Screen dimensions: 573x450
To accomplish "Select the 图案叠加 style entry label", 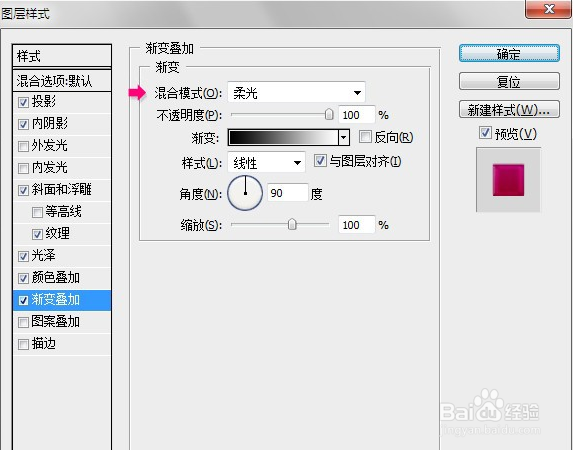I will click(56, 321).
